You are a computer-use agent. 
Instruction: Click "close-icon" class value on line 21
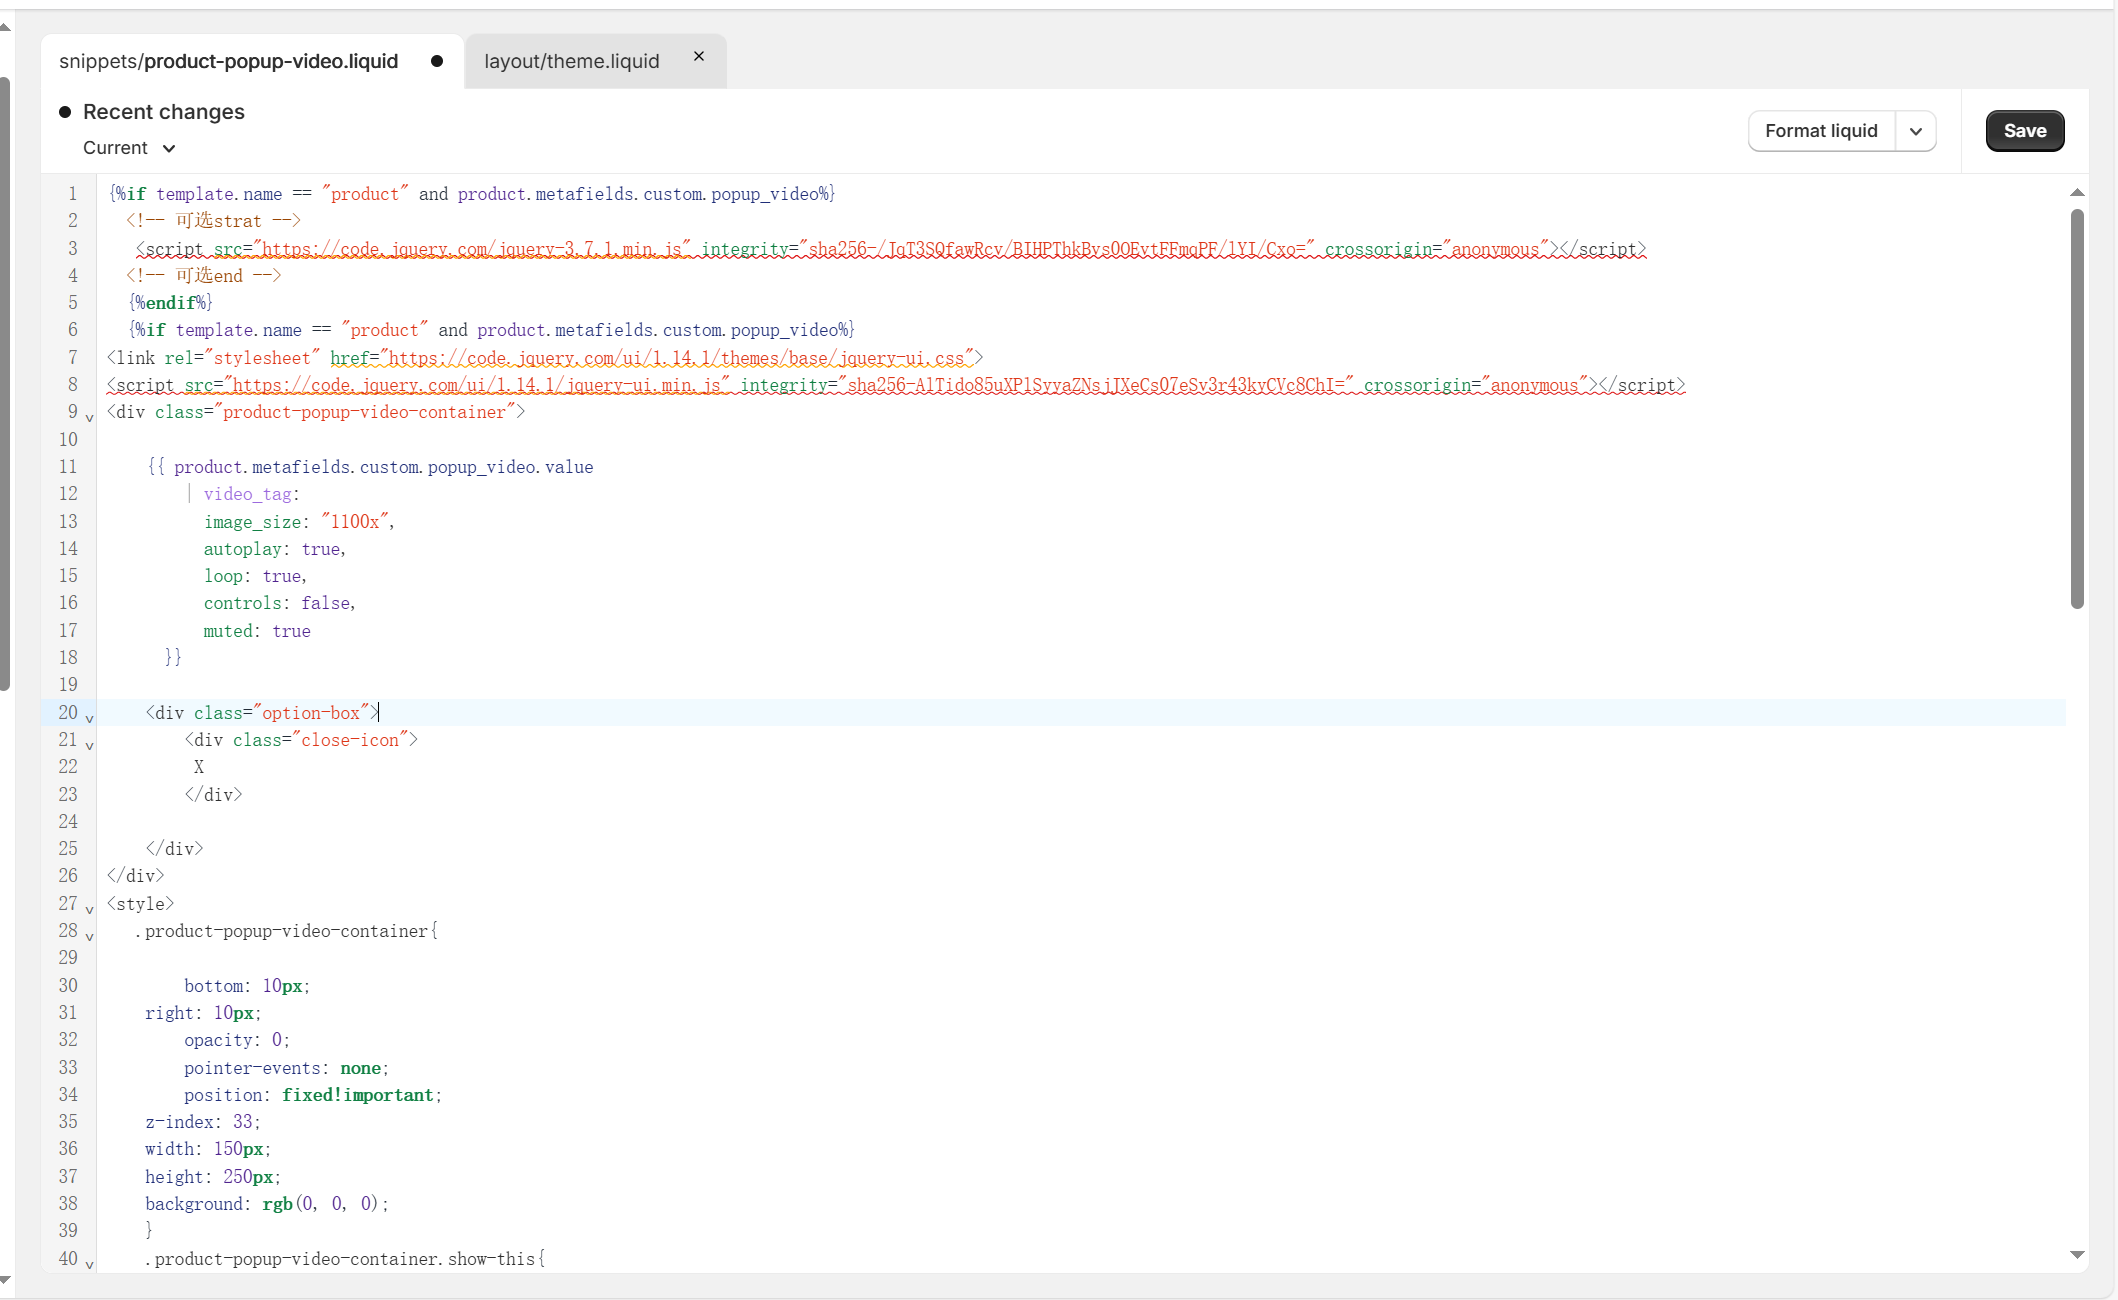coord(350,740)
